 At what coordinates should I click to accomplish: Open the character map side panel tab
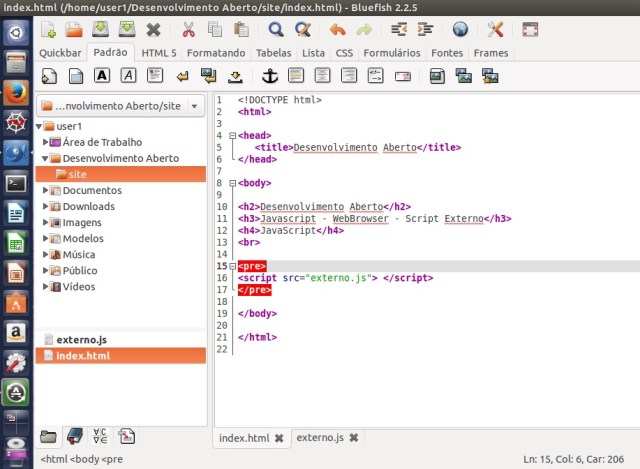[100, 435]
